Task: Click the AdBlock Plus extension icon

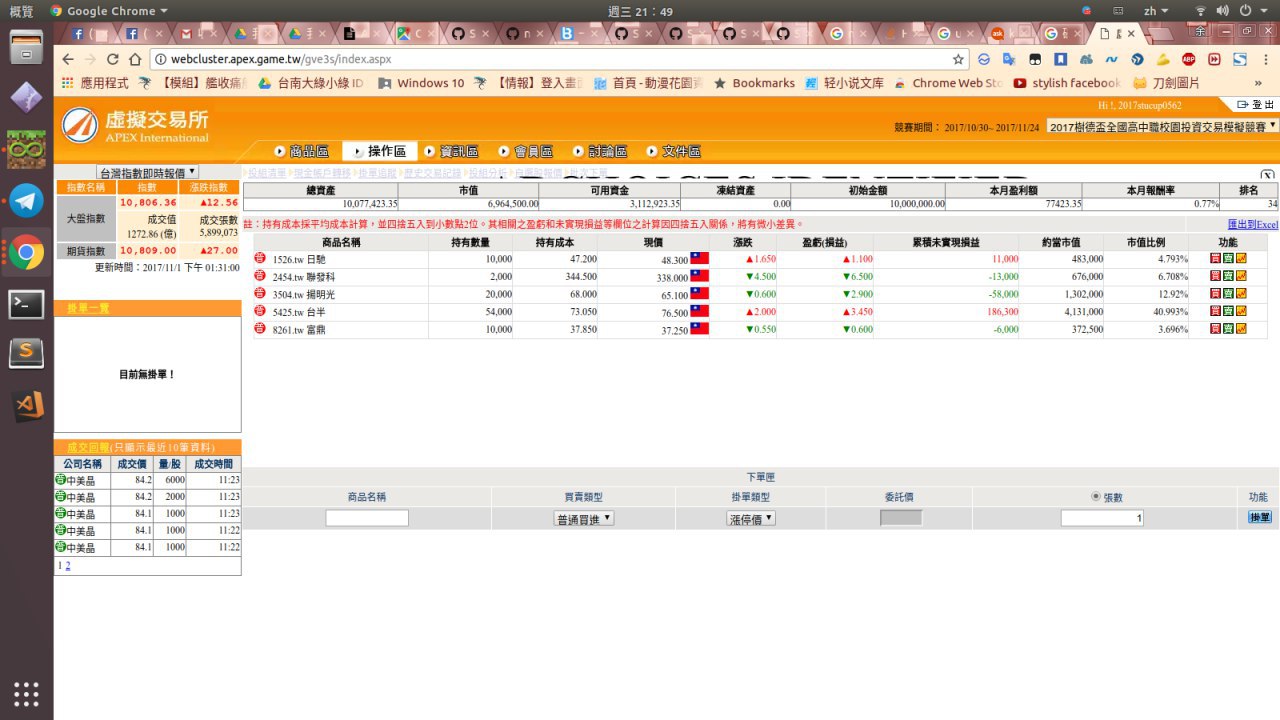Action: [1188, 59]
